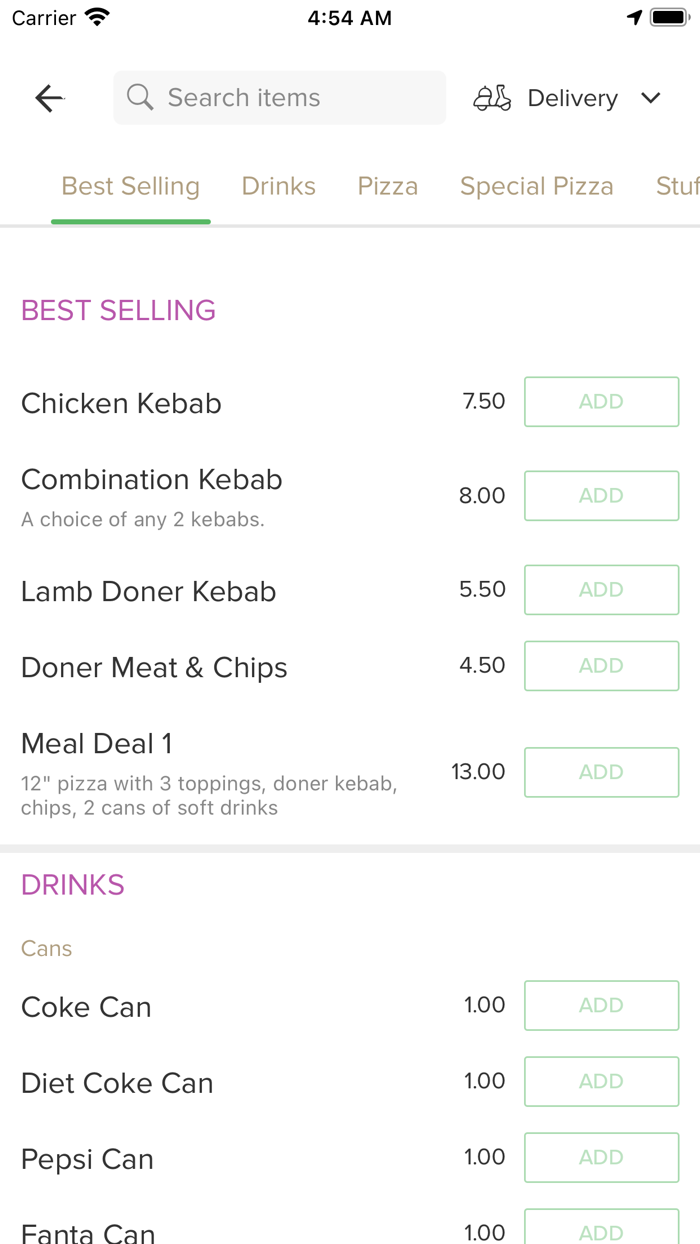Add a Coke Can
Screen dimensions: 700x1244
601,1006
